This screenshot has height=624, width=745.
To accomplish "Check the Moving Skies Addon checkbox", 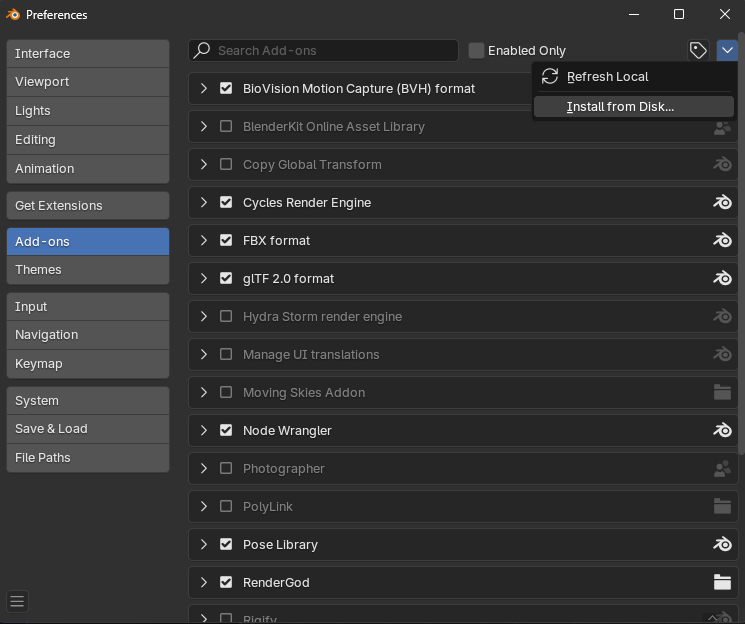I will coord(226,393).
